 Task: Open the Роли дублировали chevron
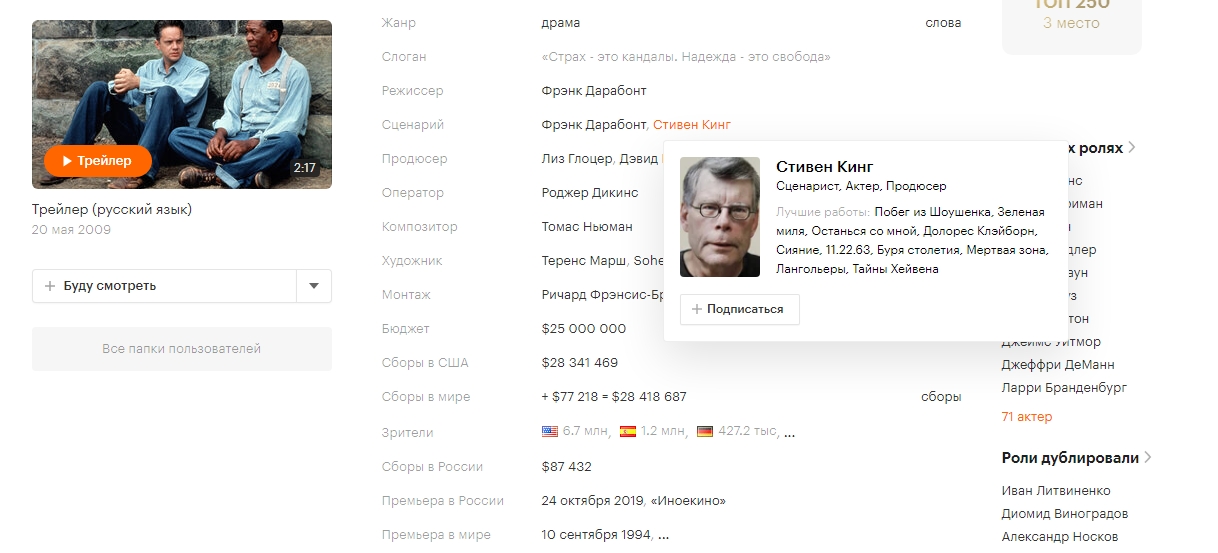[1148, 458]
